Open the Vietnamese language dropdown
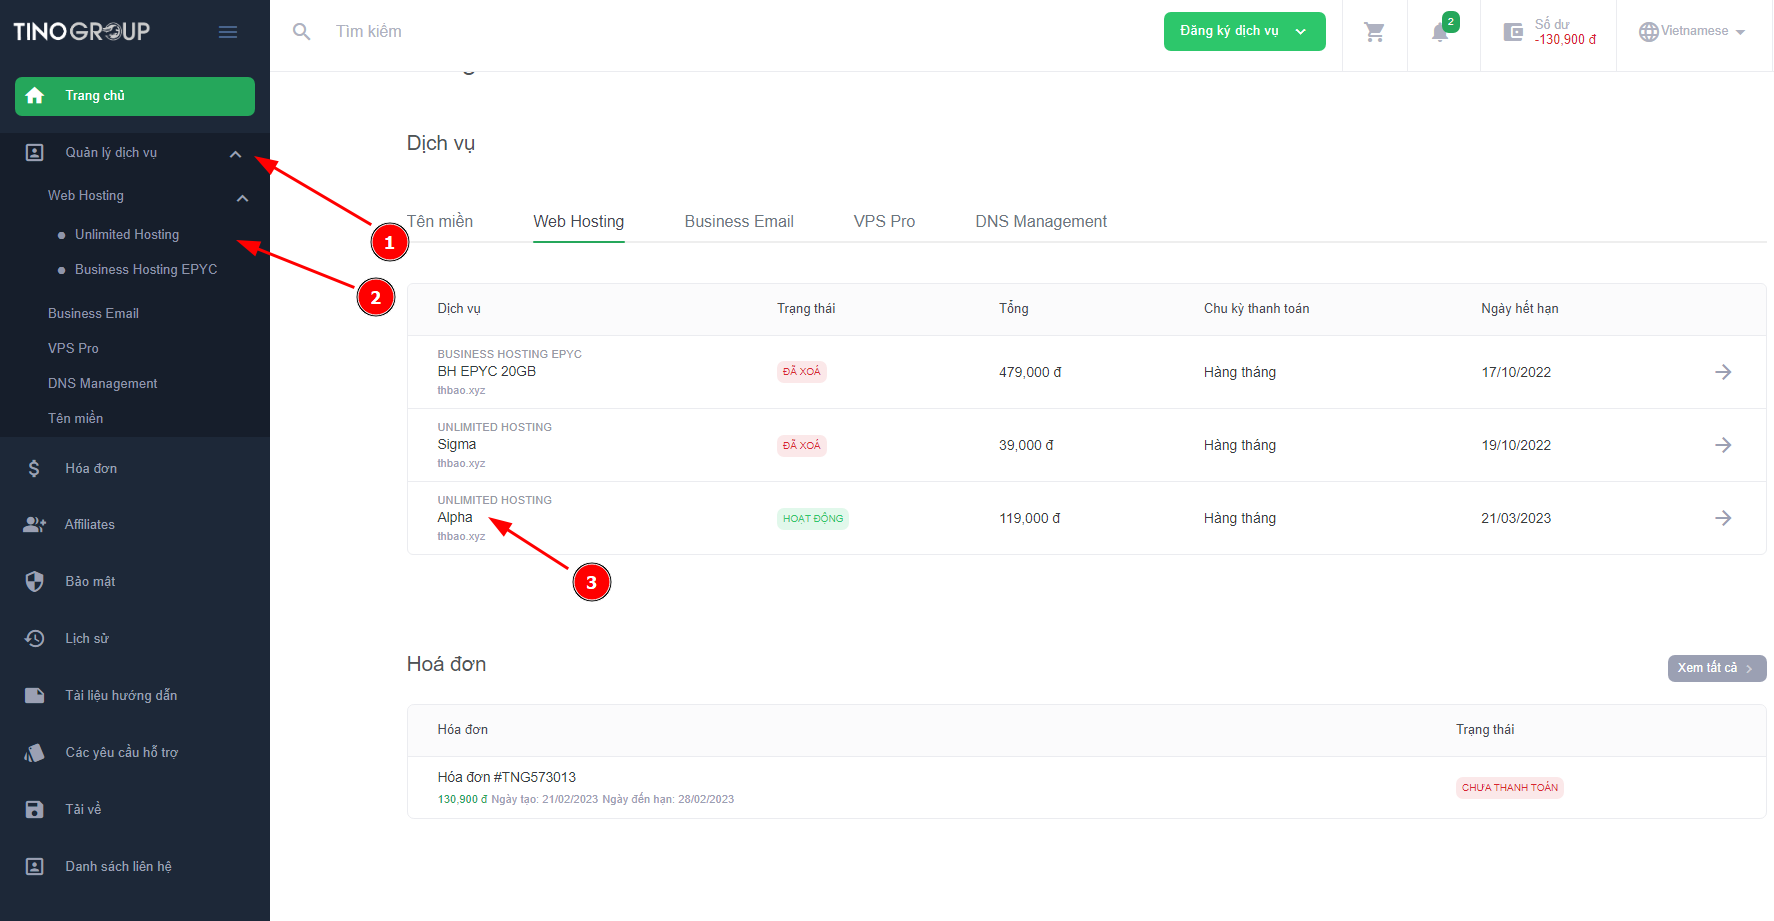Screen dimensions: 1774x921 click(x=1692, y=32)
